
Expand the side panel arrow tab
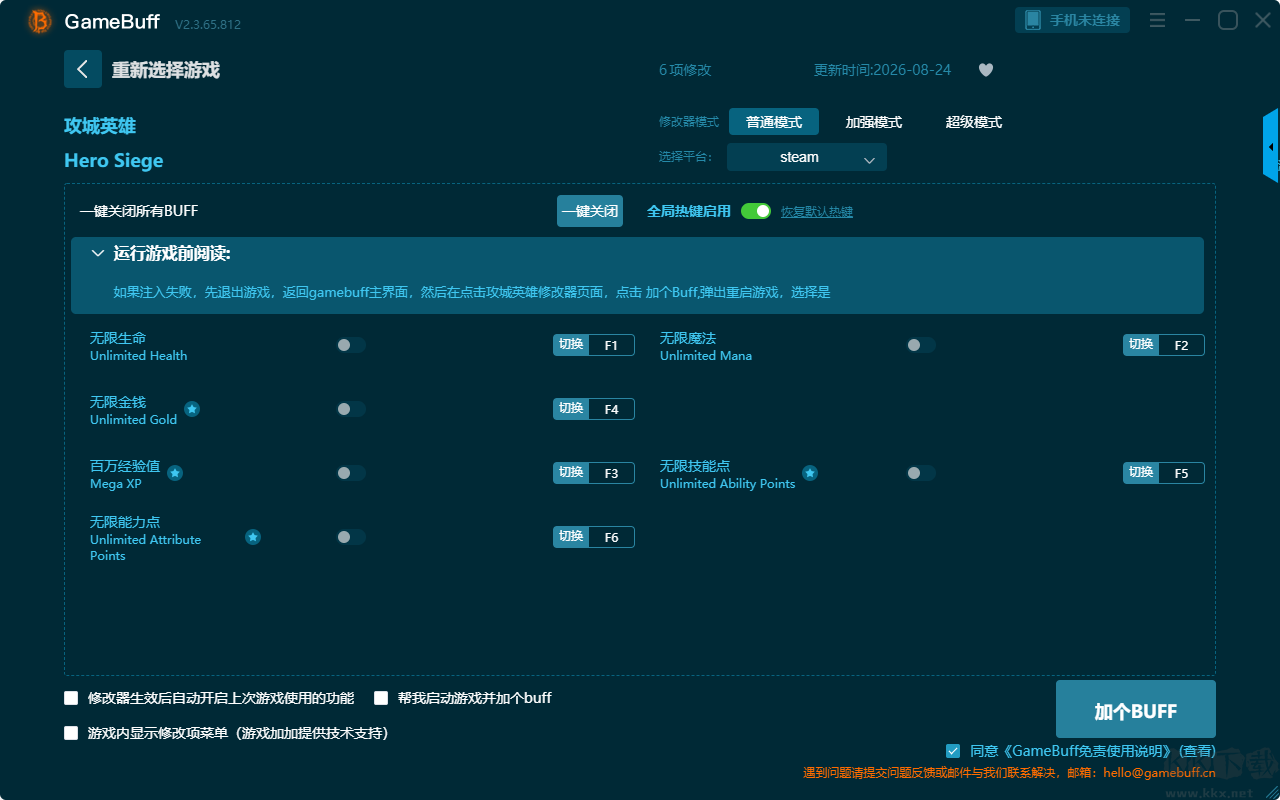1271,146
